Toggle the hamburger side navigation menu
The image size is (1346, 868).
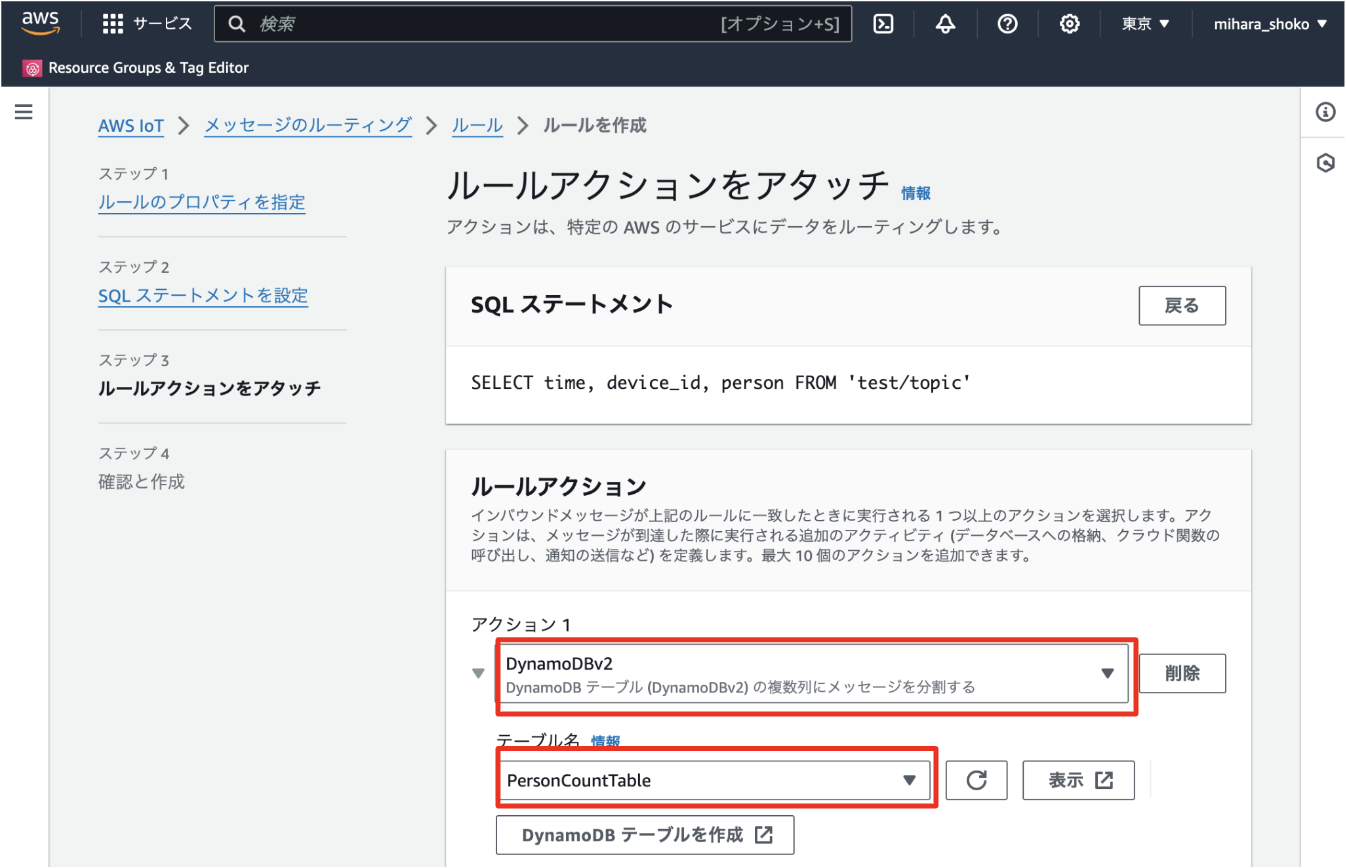pos(24,112)
